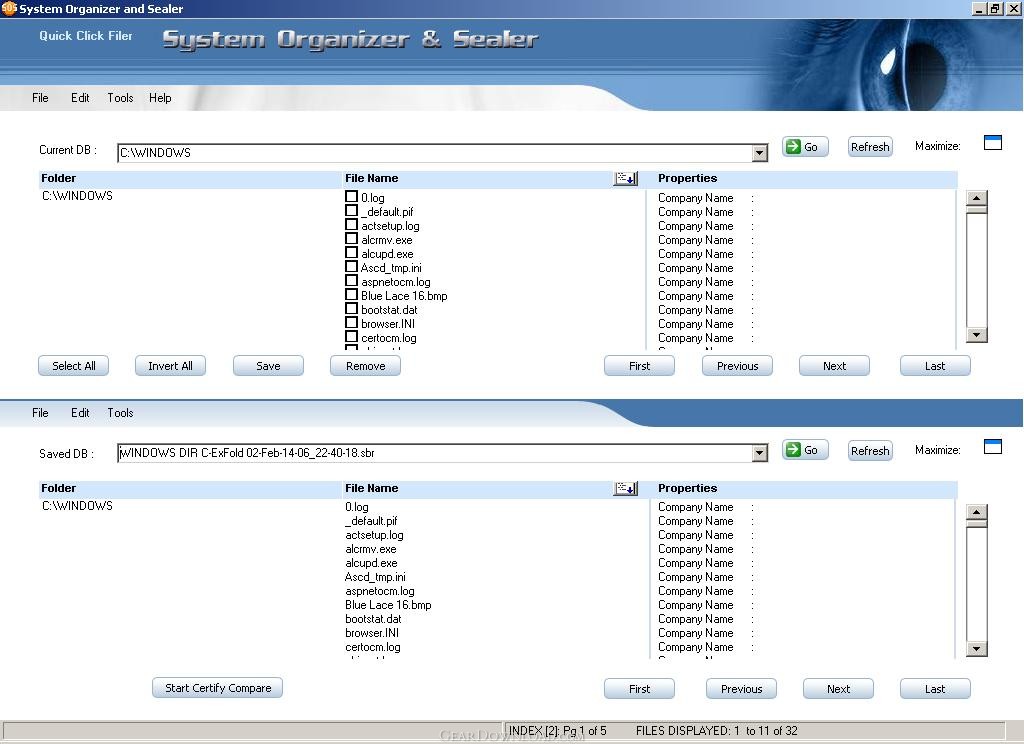Image resolution: width=1024 pixels, height=744 pixels.
Task: Click the Maximize icon for Current DB panel
Action: 992,142
